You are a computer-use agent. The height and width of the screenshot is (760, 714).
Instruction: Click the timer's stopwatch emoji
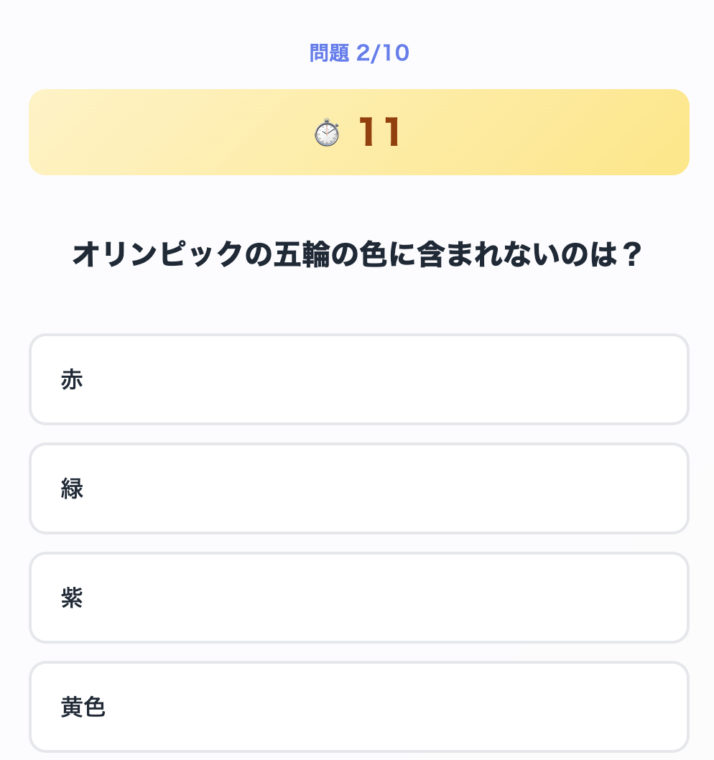327,133
